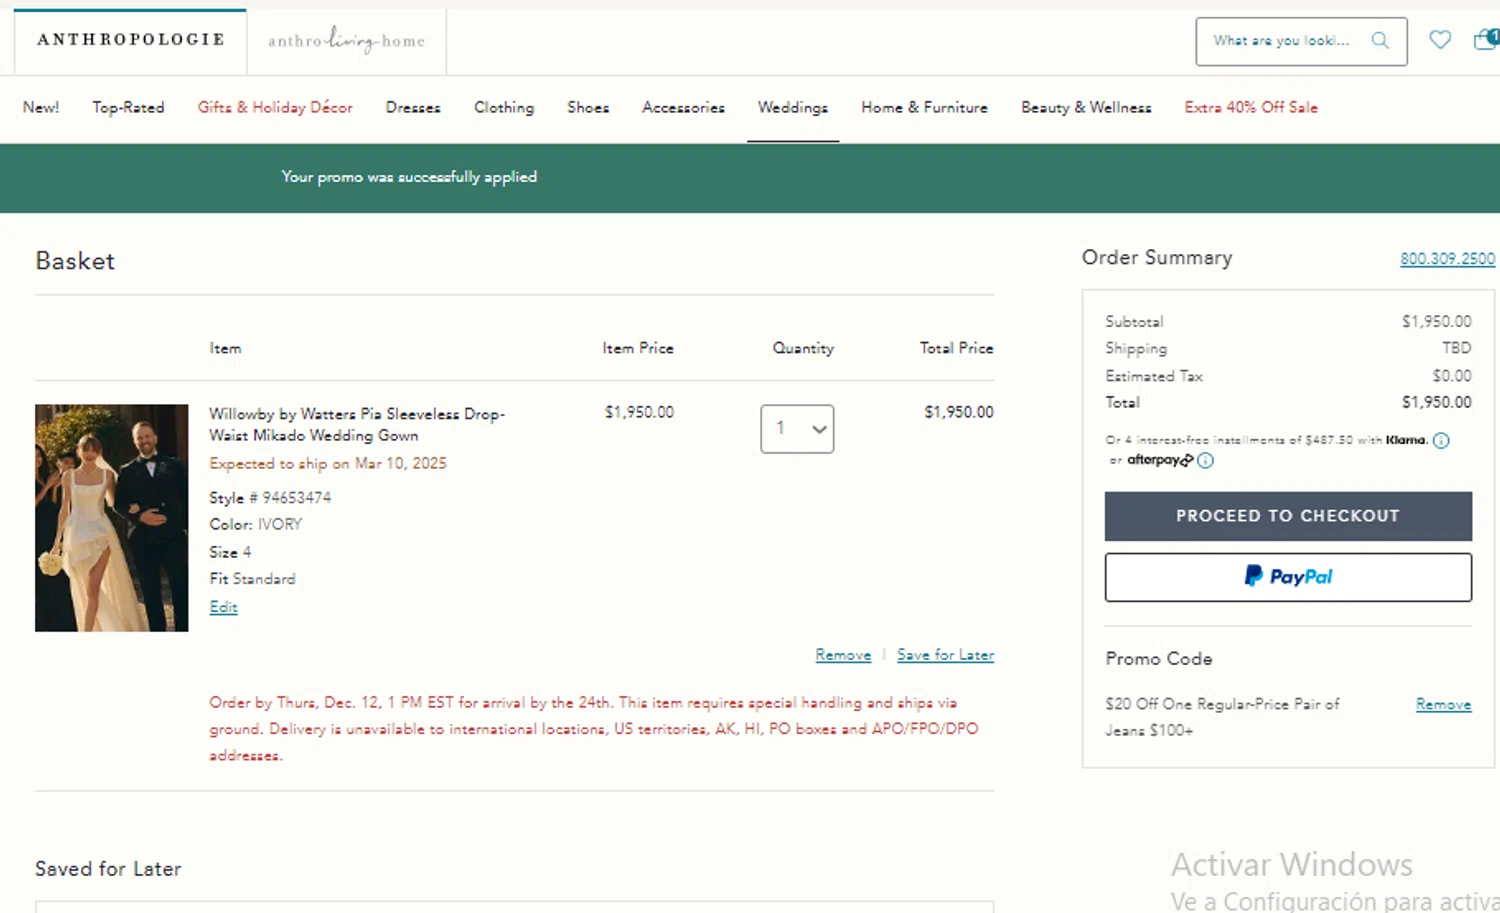Click the Estimated Tax $0.00 value
Screen dimensions: 1500x913
[1452, 376]
